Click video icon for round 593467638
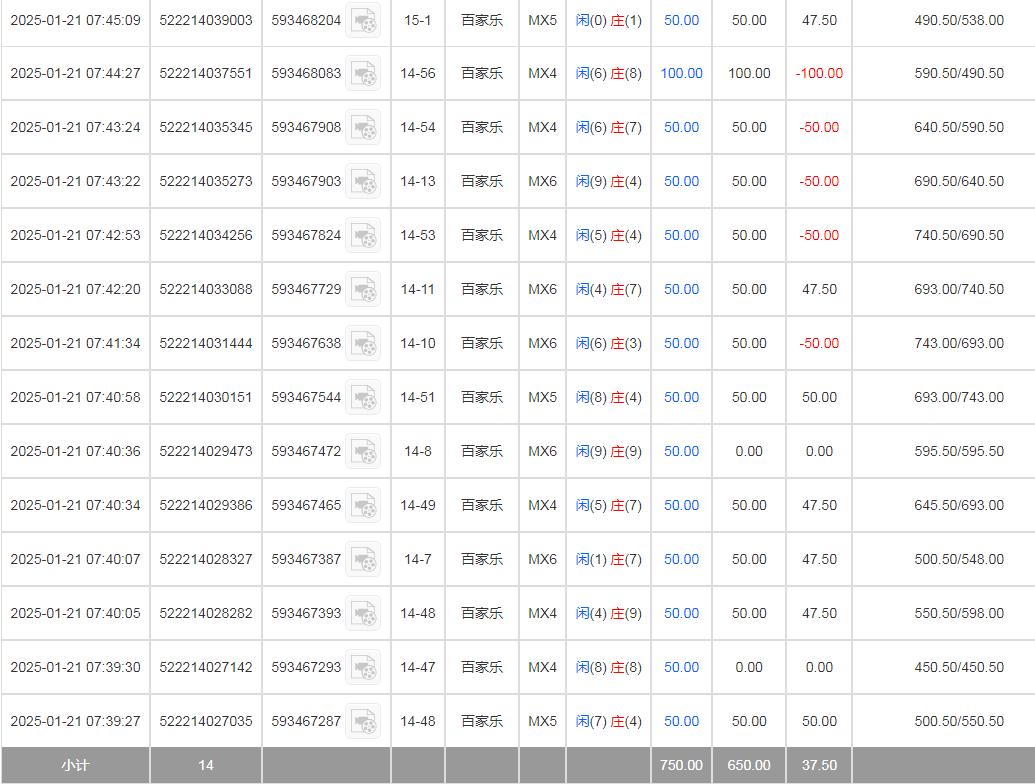The height and width of the screenshot is (784, 1035). 364,344
